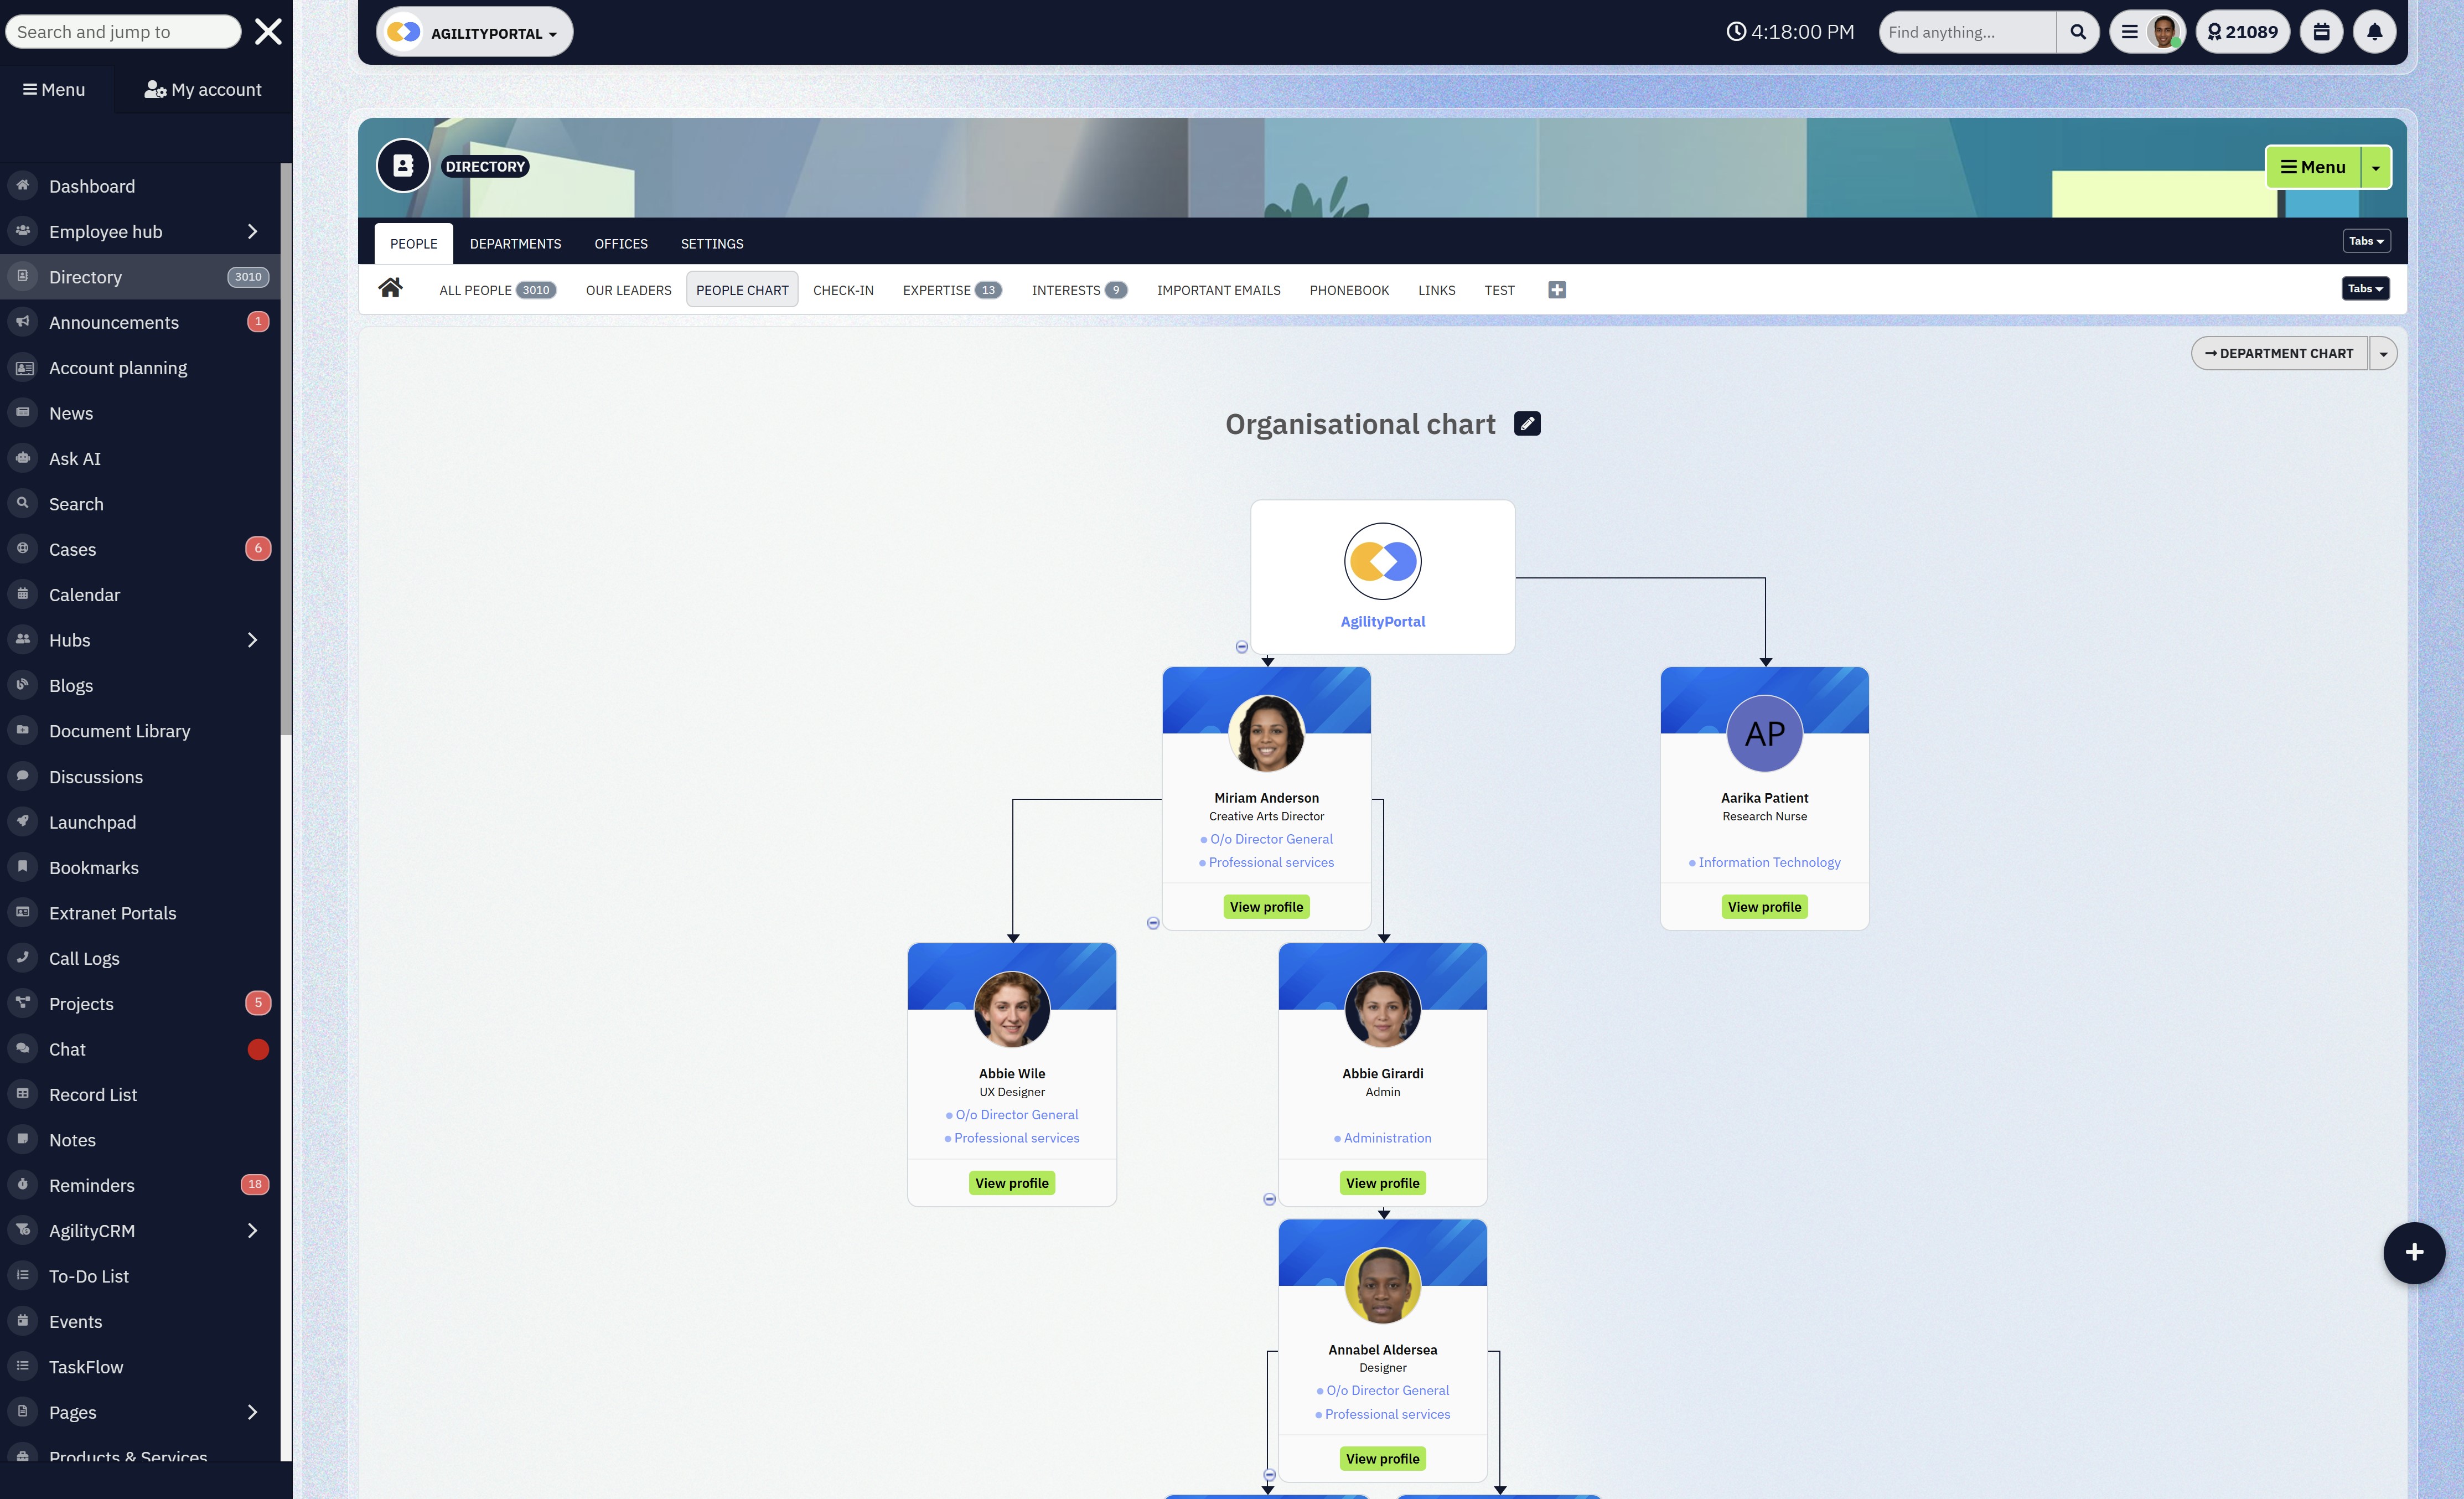Image resolution: width=2464 pixels, height=1499 pixels.
Task: Expand the Employee hub submenu
Action: click(x=252, y=232)
